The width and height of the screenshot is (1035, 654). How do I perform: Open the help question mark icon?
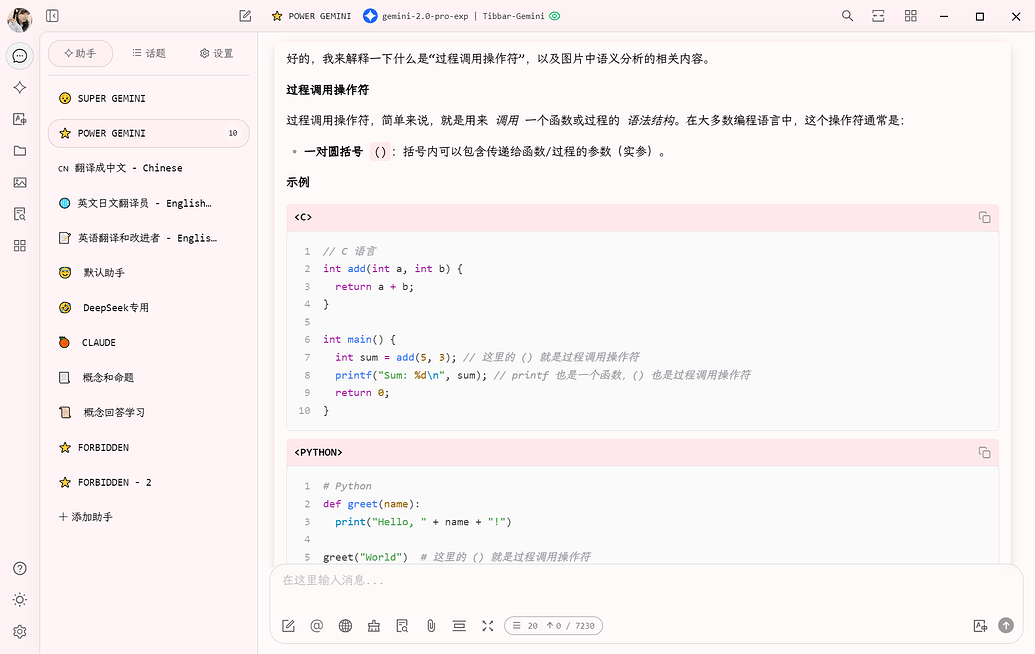point(20,568)
